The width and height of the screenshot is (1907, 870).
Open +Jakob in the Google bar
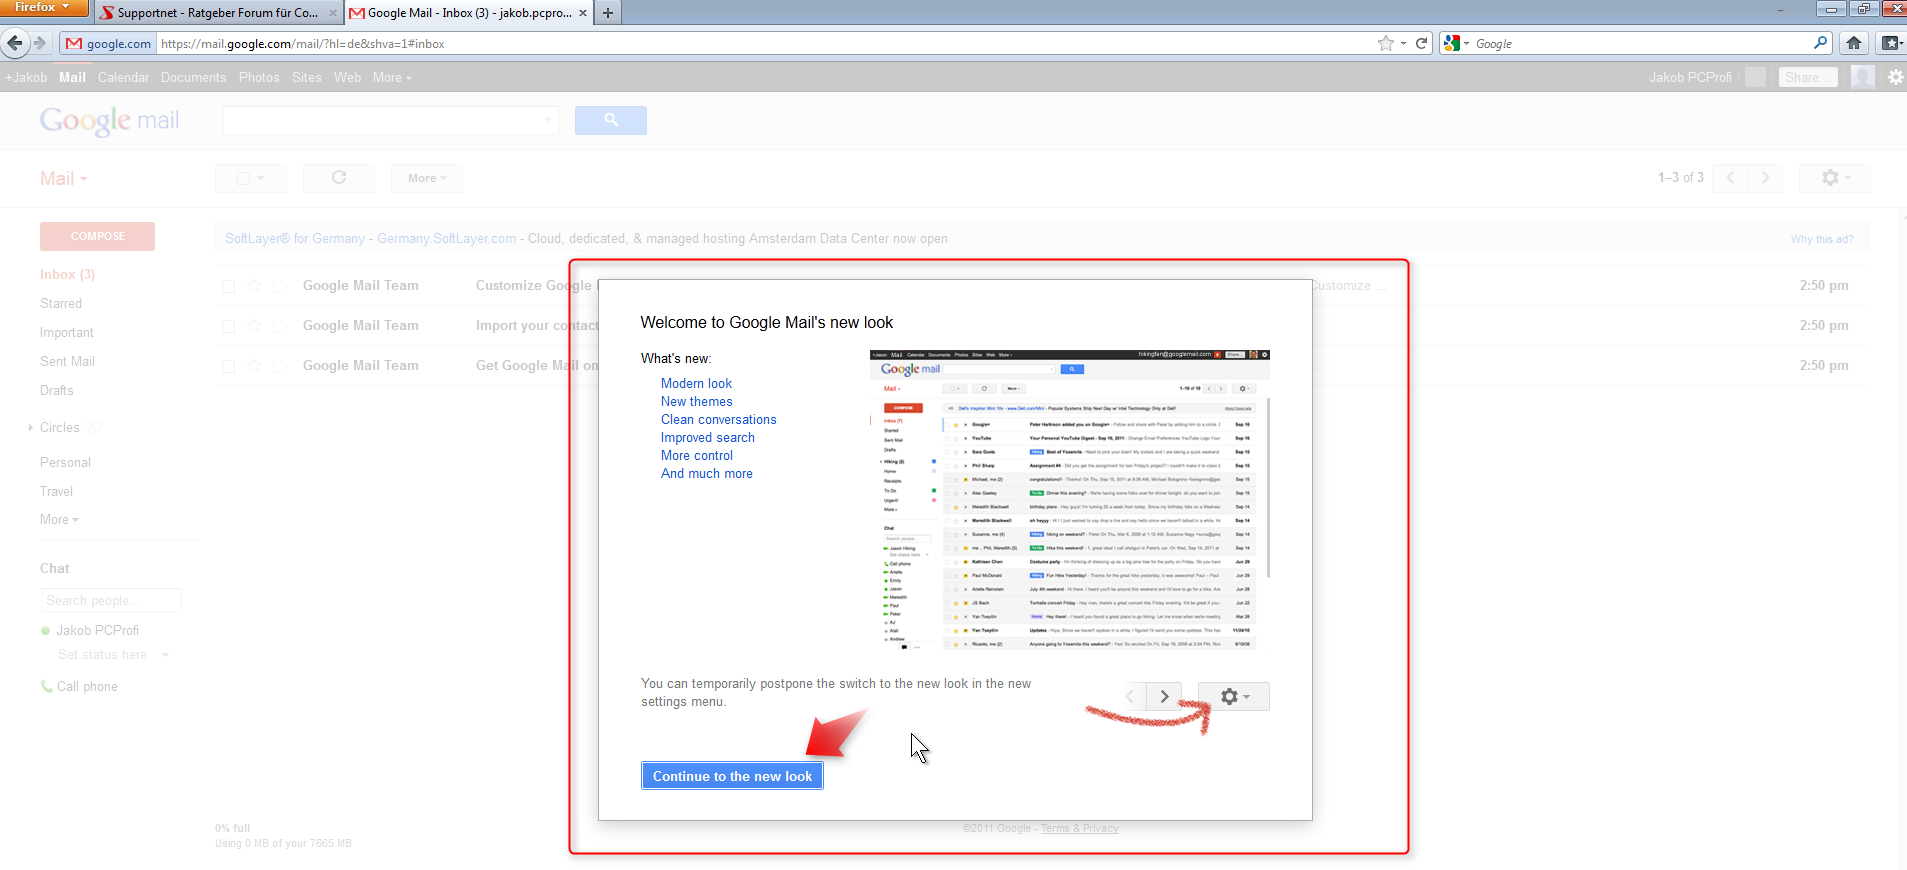click(26, 77)
